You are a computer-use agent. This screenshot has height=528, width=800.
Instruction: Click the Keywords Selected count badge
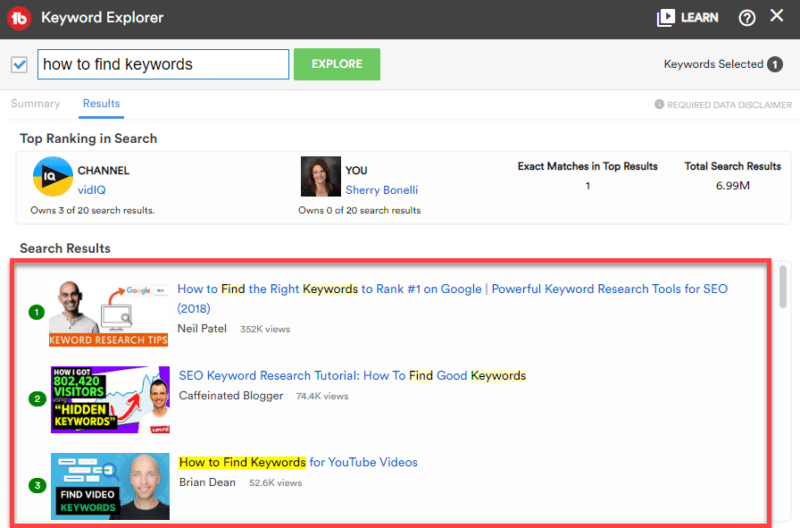774,65
